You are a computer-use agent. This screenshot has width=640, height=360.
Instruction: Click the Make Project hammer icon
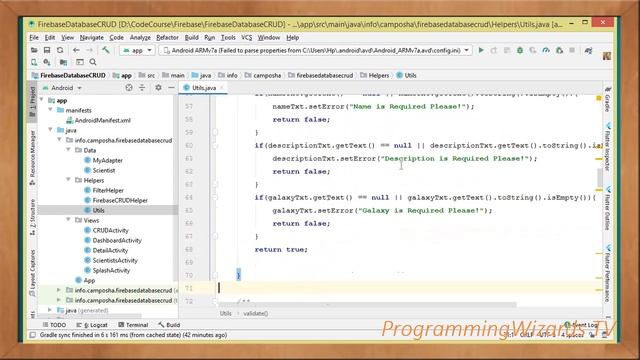[x=106, y=50]
